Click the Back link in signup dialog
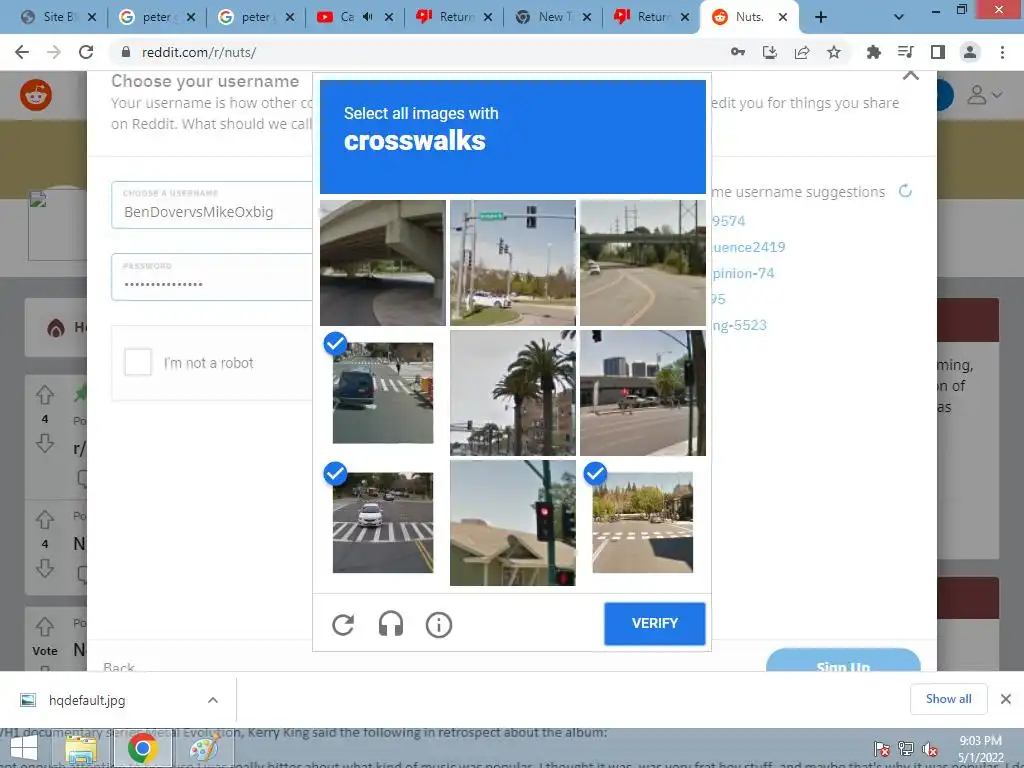The height and width of the screenshot is (768, 1024). coord(119,666)
